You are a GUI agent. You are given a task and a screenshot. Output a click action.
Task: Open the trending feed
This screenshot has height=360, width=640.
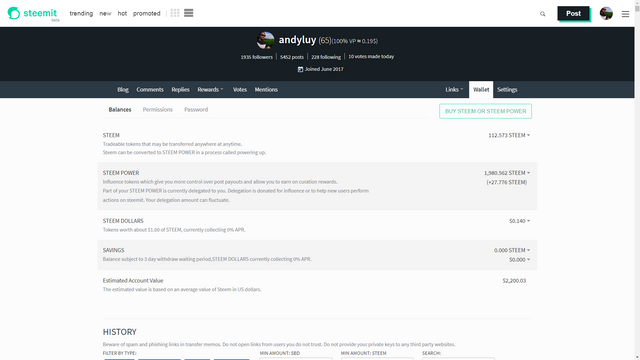point(81,13)
